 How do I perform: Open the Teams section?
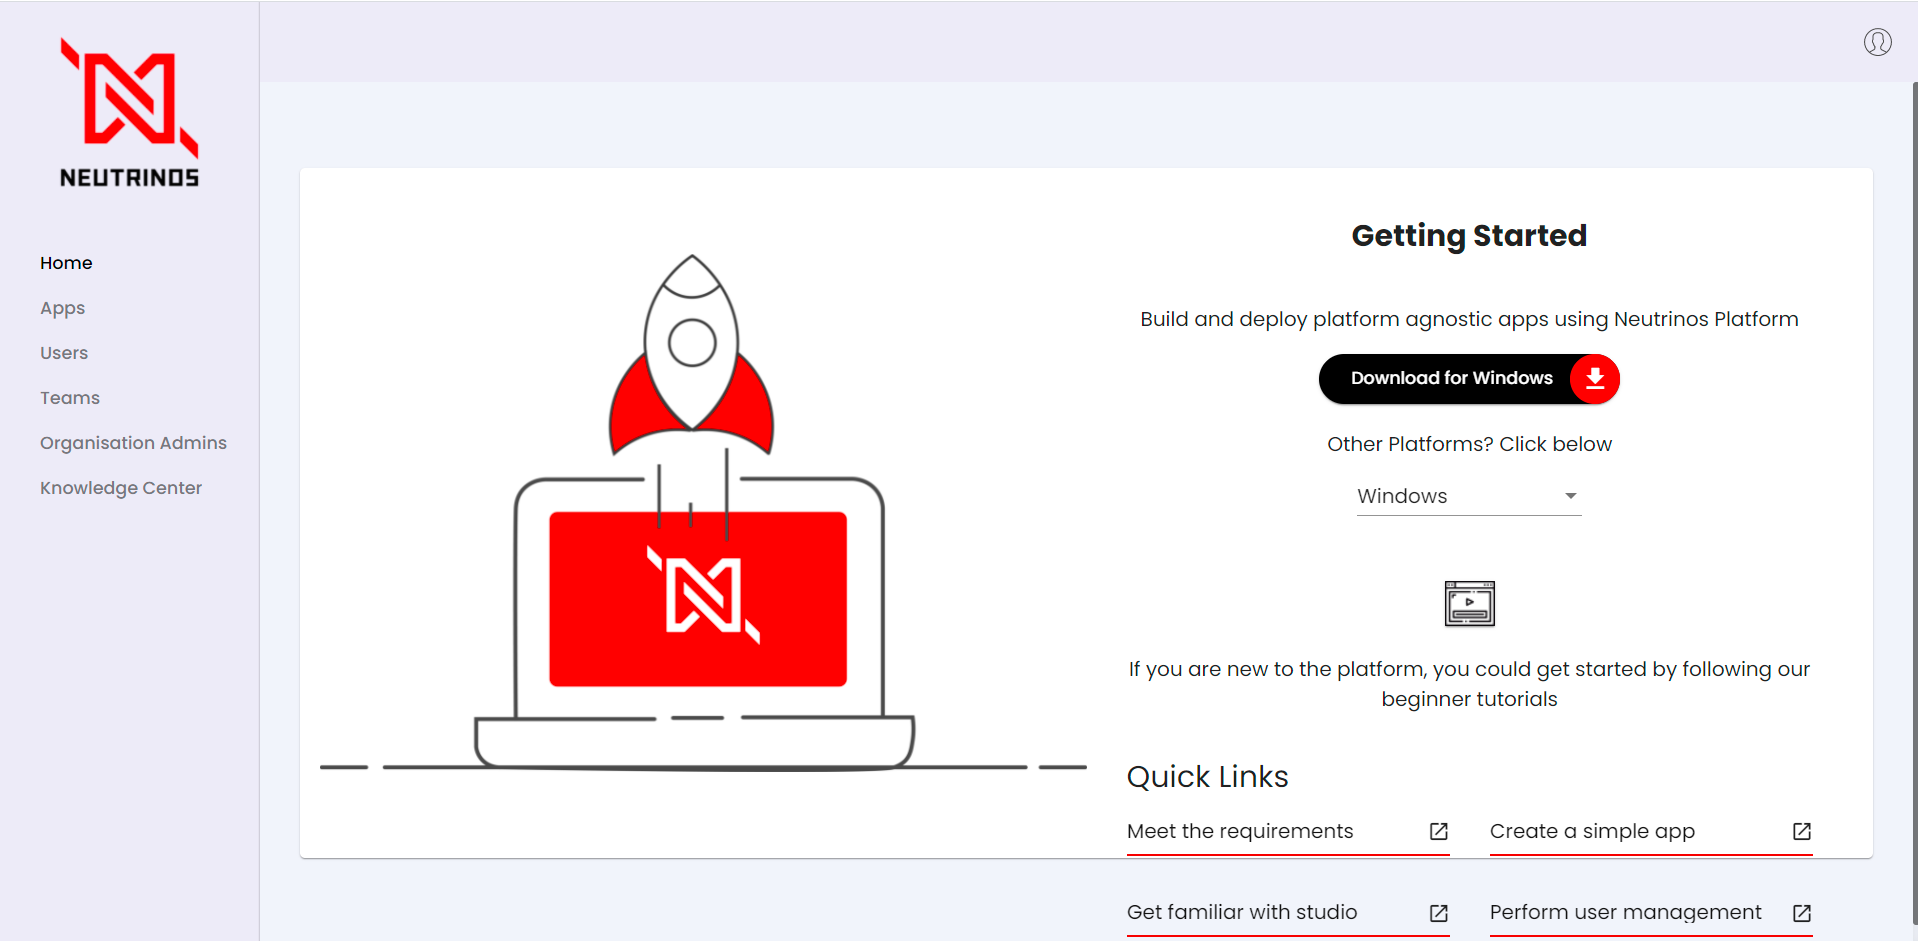click(70, 398)
